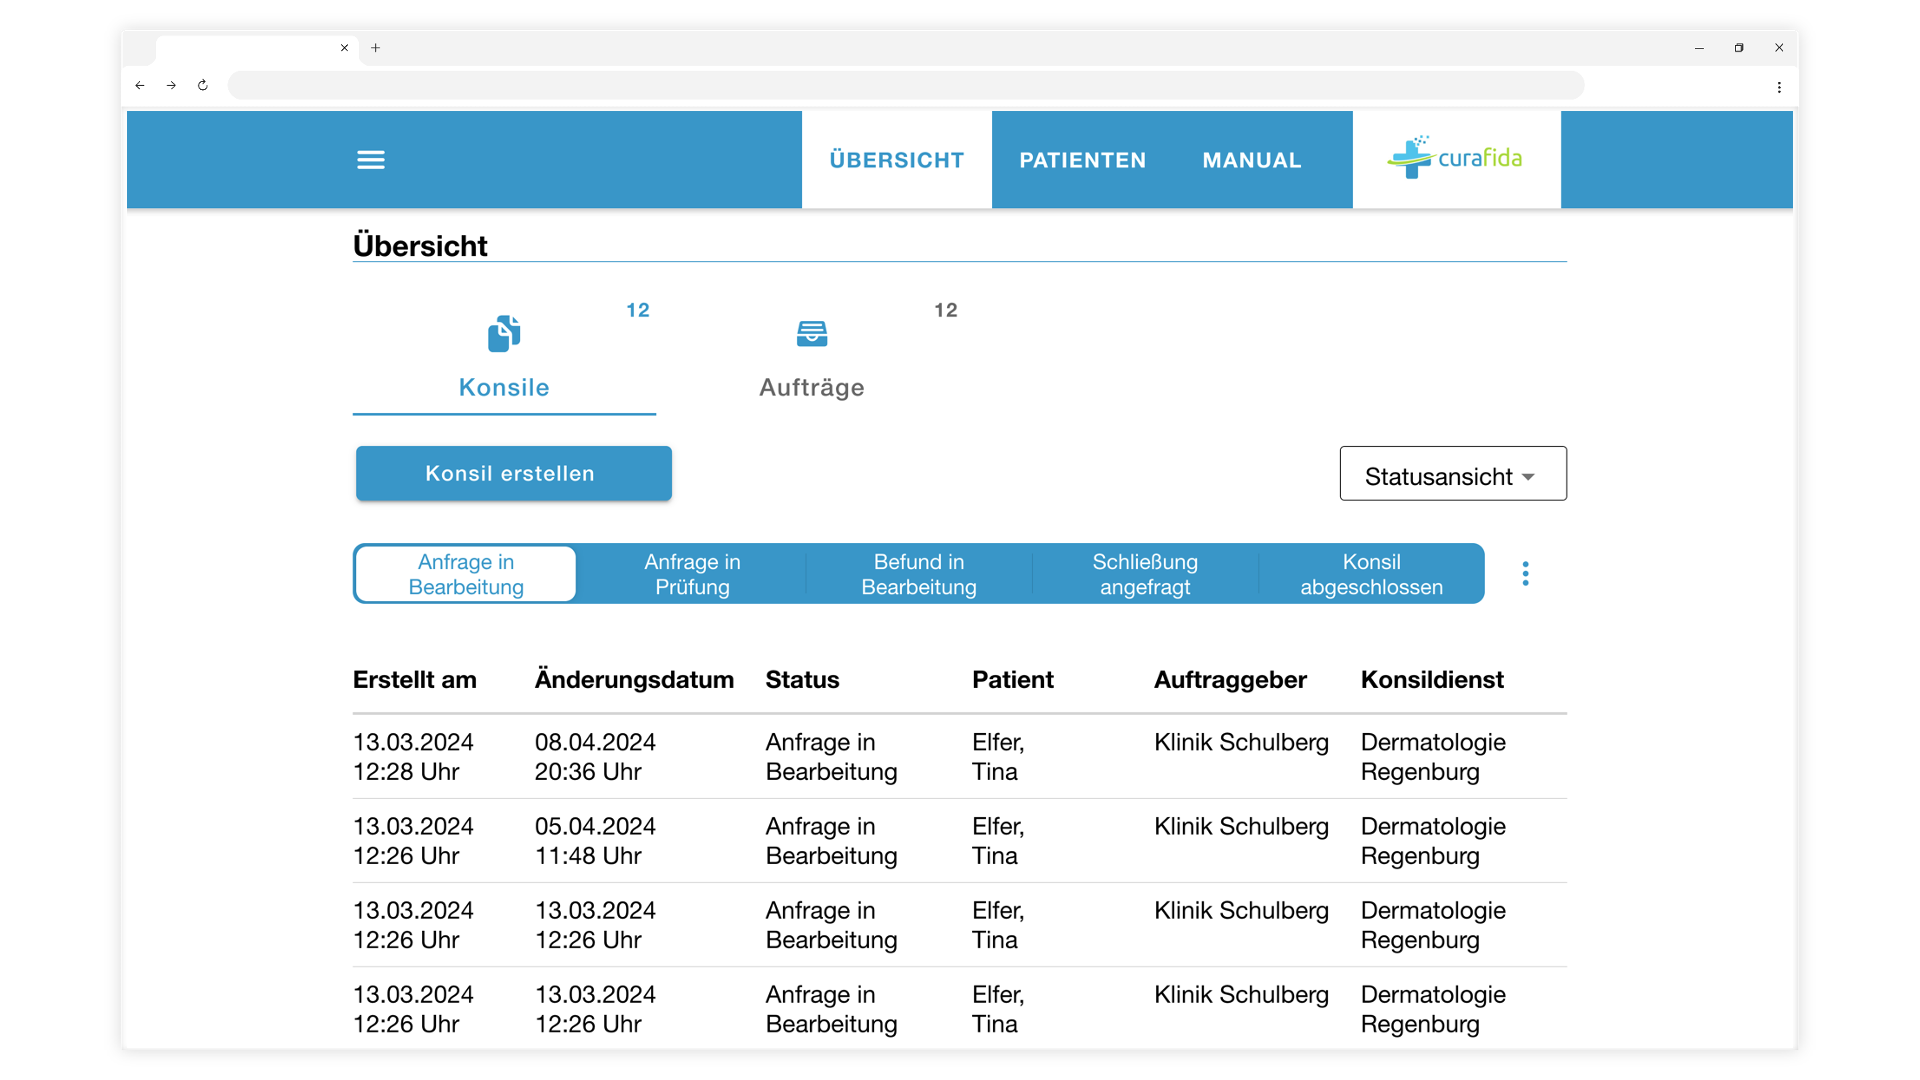Image resolution: width=1920 pixels, height=1080 pixels.
Task: Click the curafida logo
Action: pyautogui.click(x=1455, y=158)
